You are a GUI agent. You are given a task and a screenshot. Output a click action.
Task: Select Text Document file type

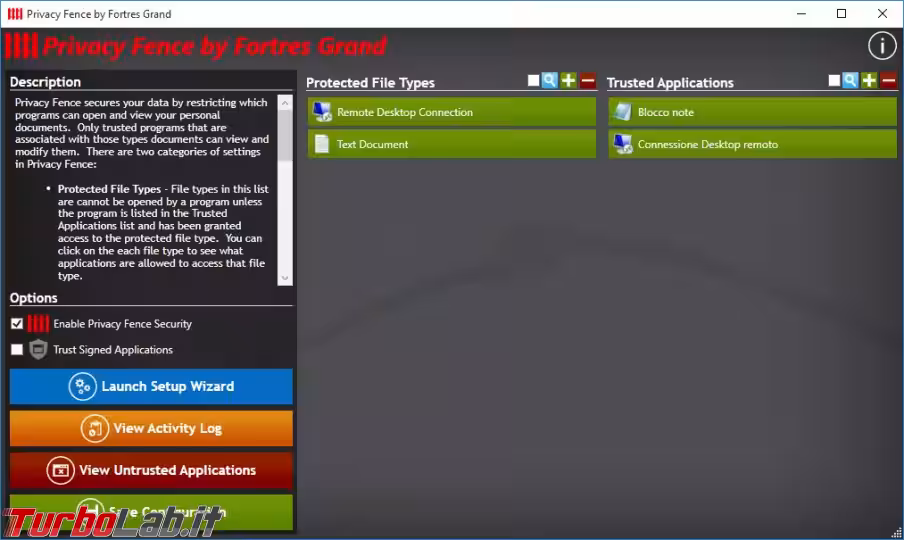452,144
